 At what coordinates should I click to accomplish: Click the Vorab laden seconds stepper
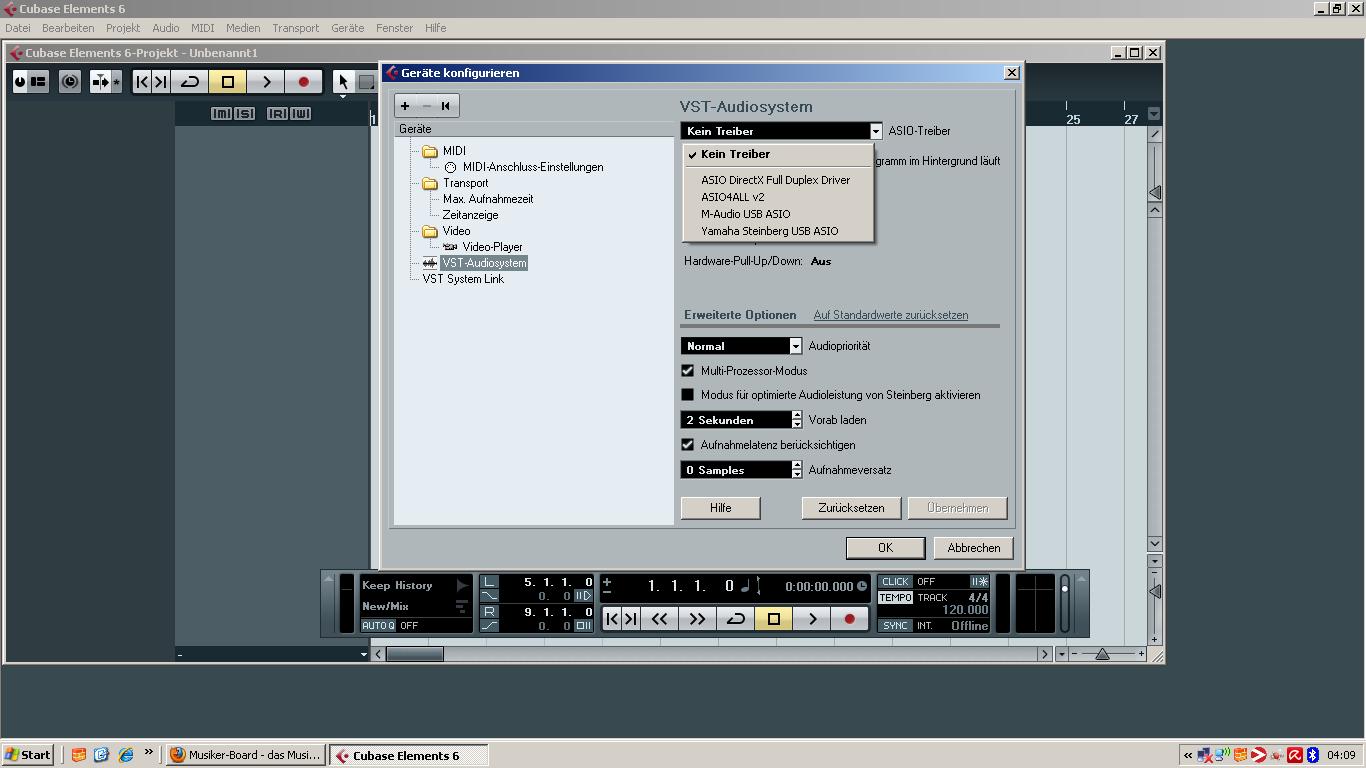tap(797, 420)
